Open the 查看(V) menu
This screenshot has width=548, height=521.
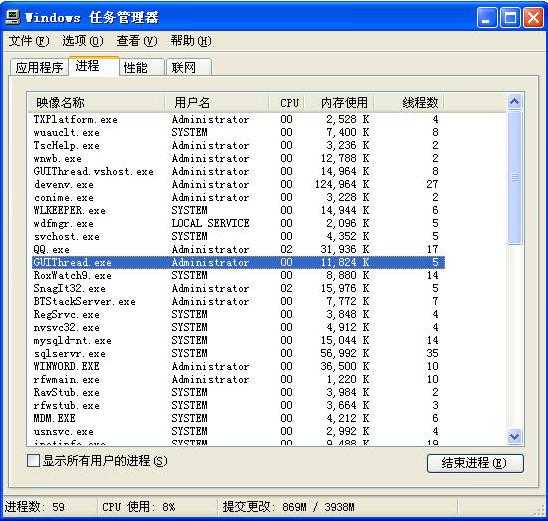click(137, 41)
